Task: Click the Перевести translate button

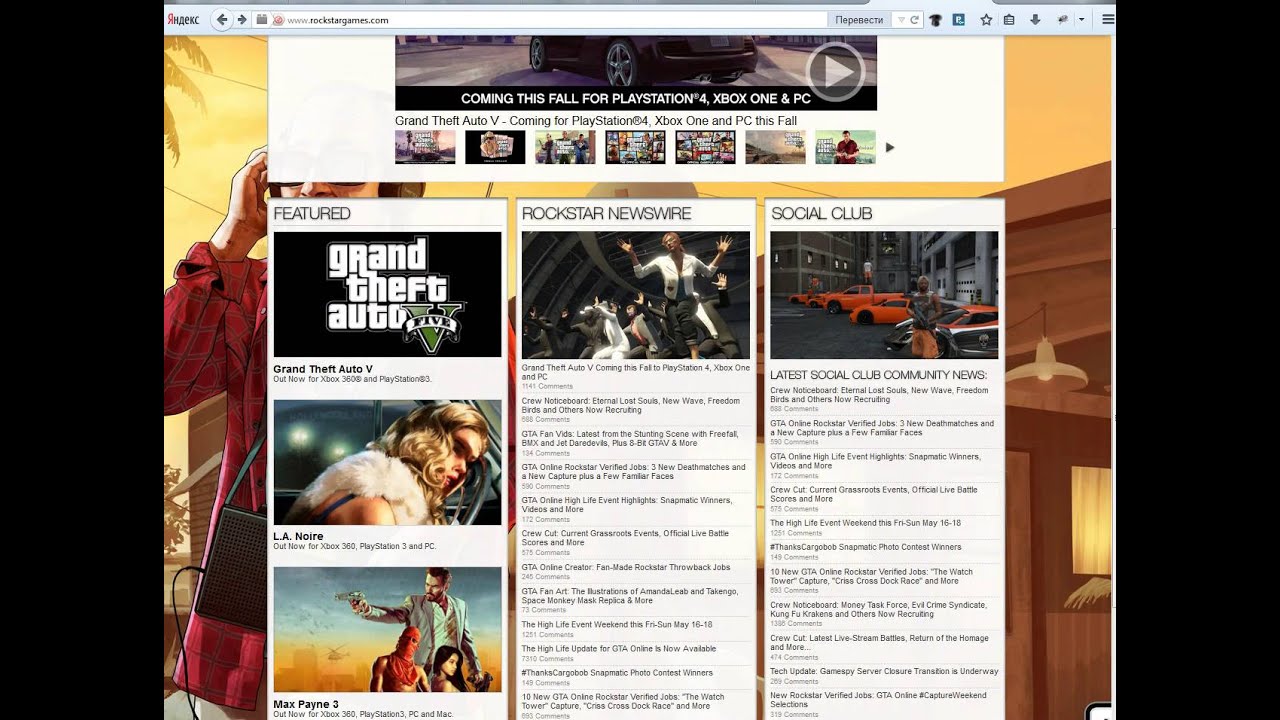Action: pos(859,19)
